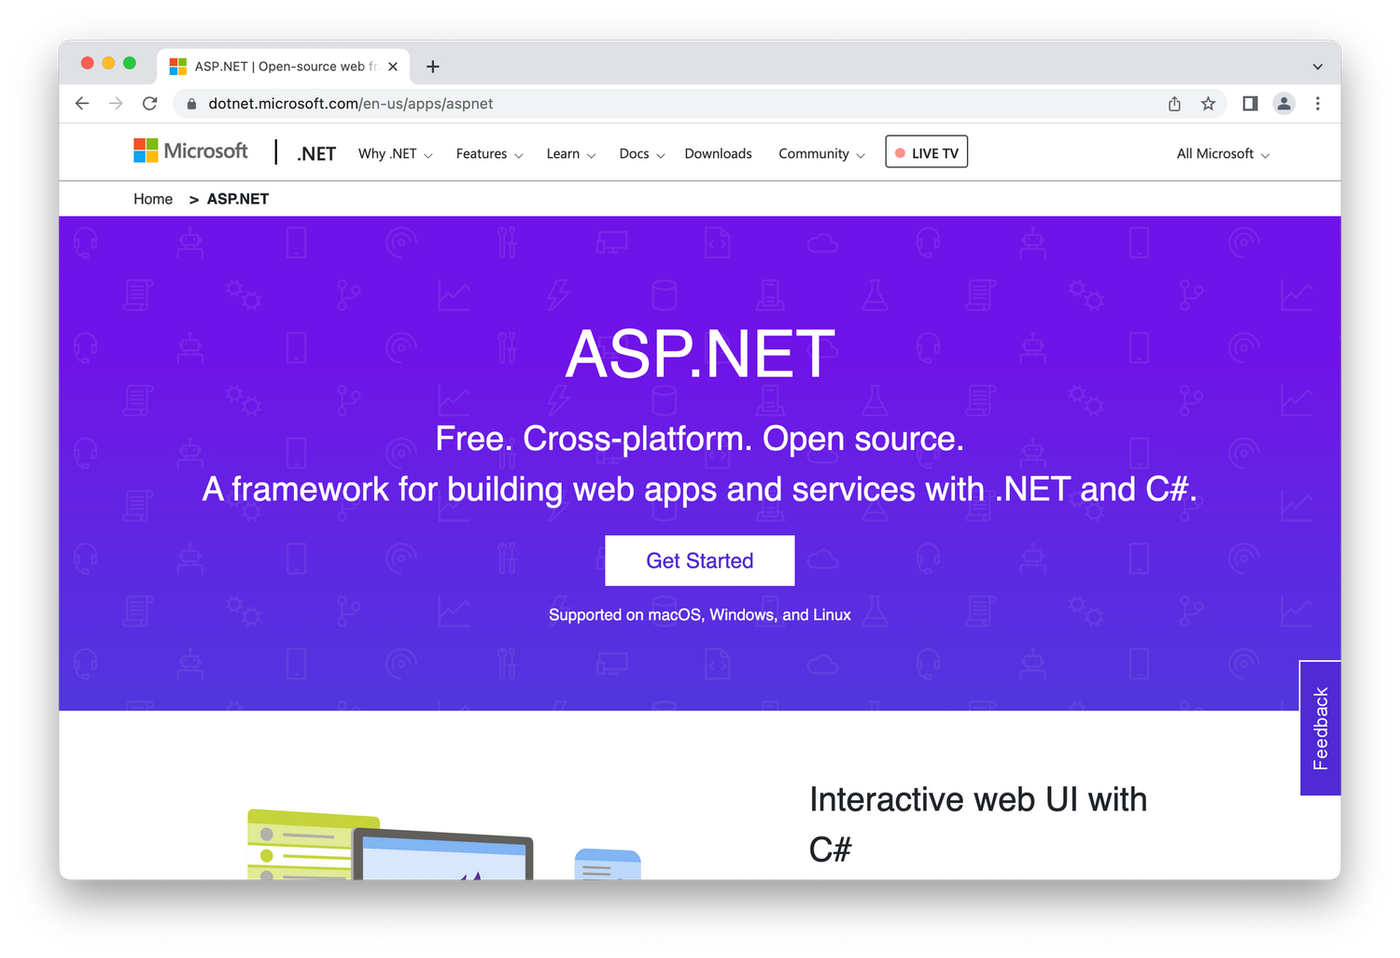Open the three-dot browser menu
Screen dimensions: 1400x958
pos(1318,103)
